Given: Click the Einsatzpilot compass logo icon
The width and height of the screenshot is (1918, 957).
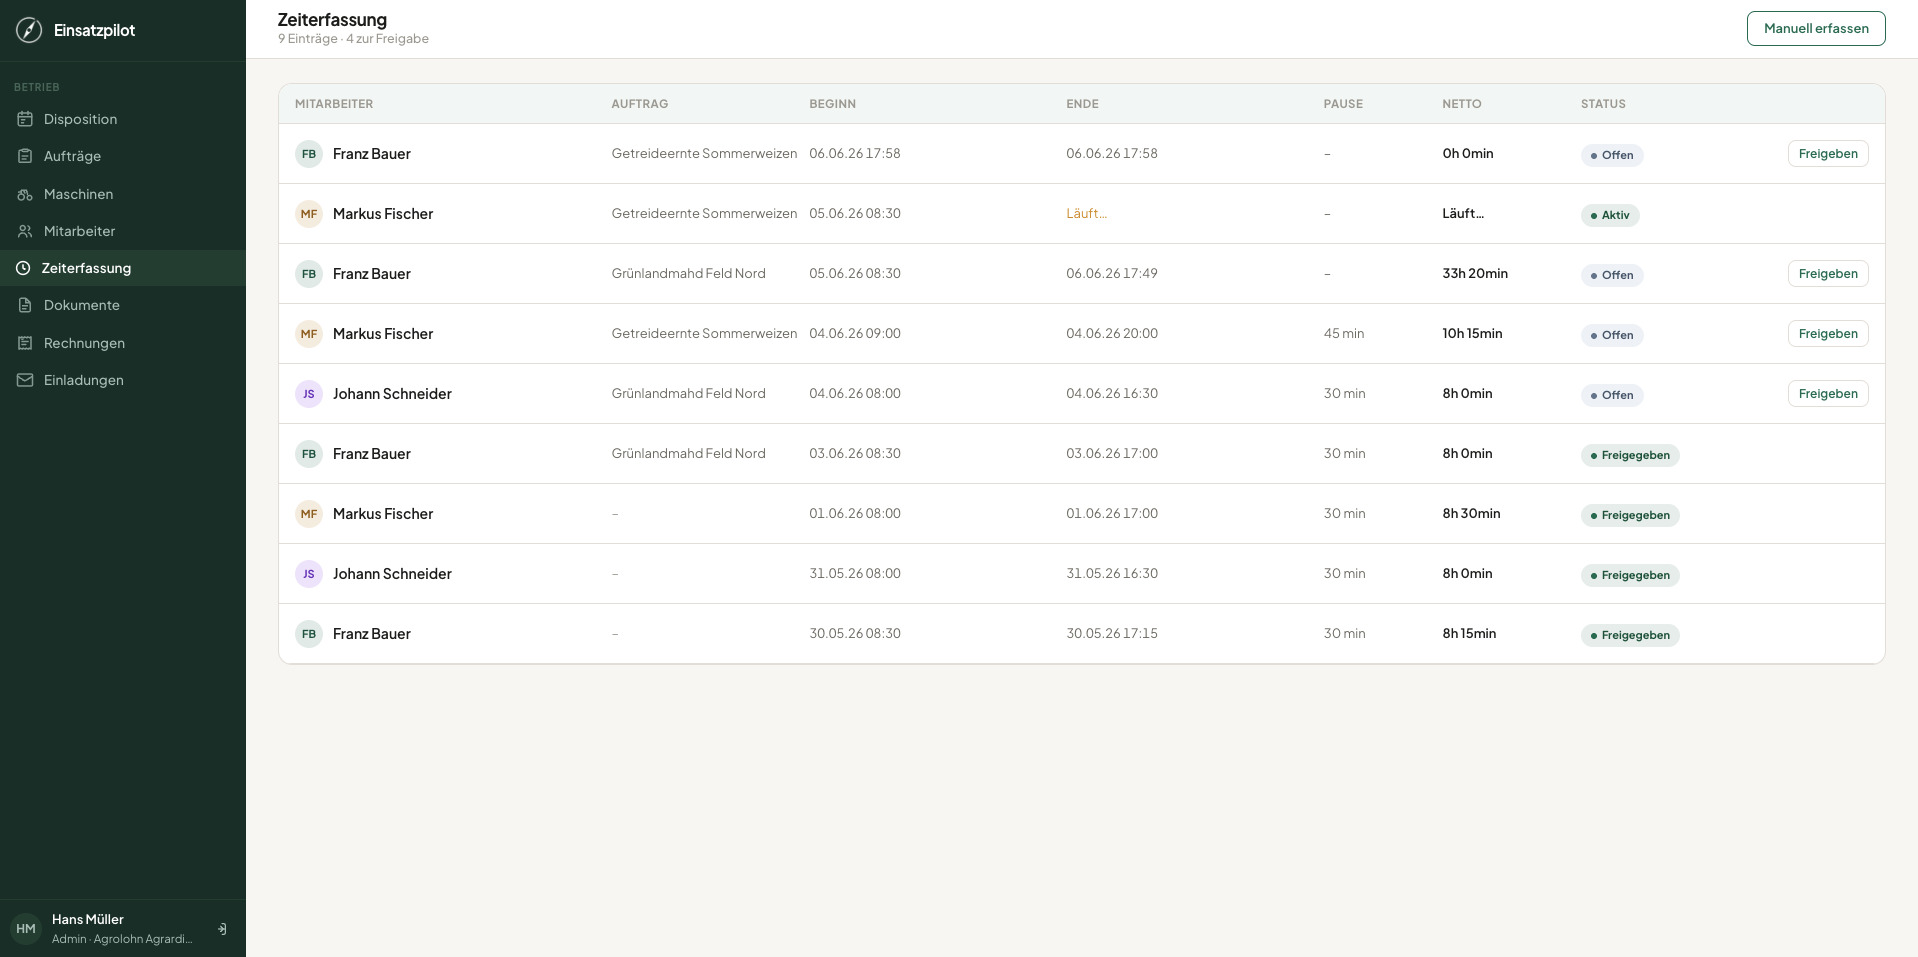Looking at the screenshot, I should pos(29,30).
